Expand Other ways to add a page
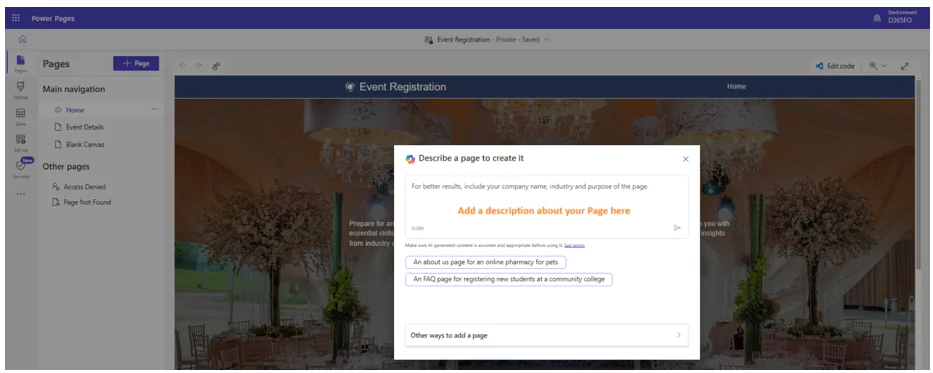Screen dimensions: 933x373 [546, 335]
